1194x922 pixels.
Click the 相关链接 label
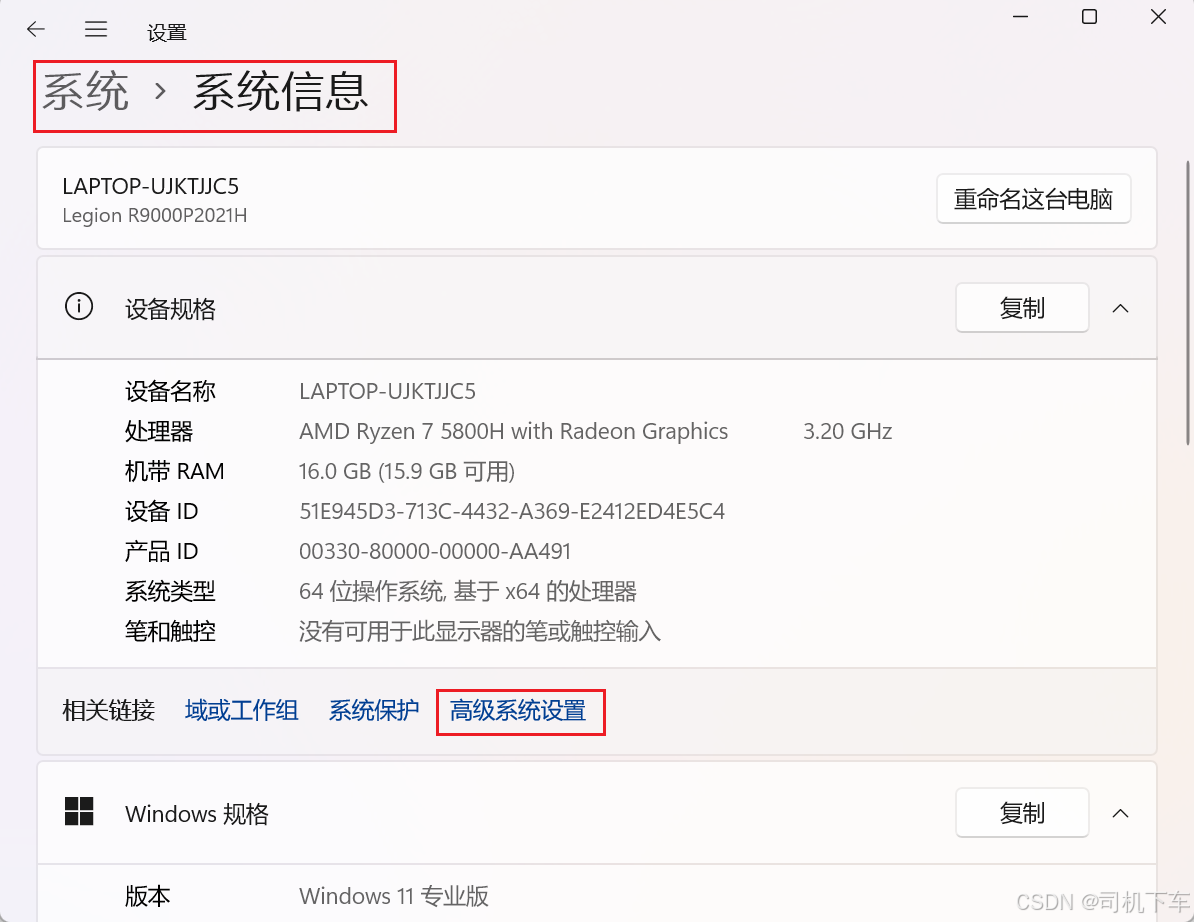click(x=109, y=710)
